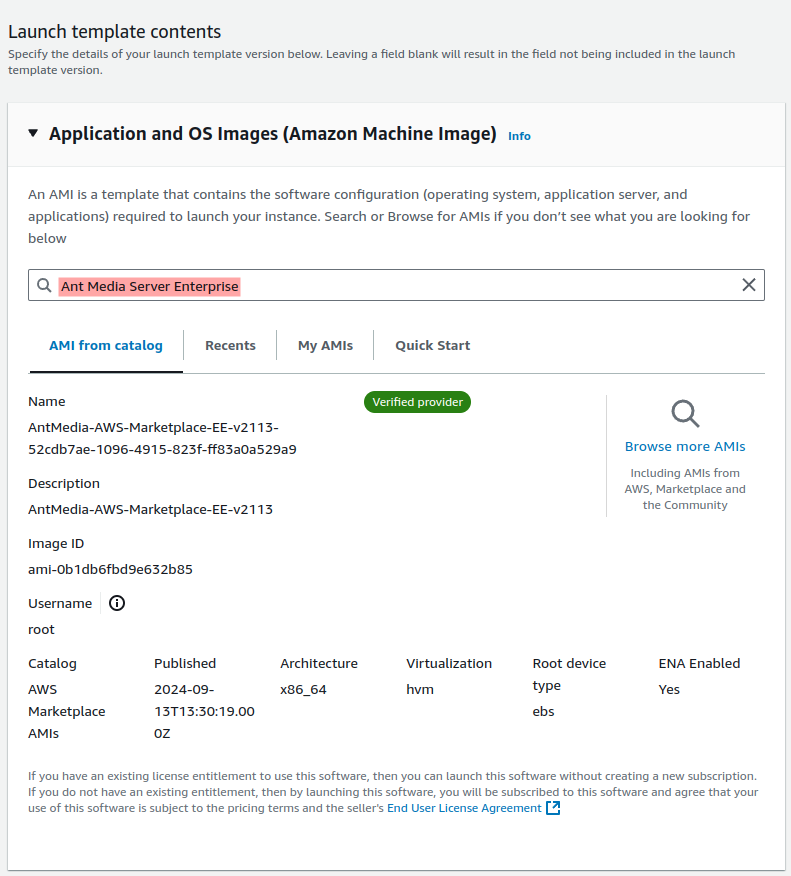Click the external link icon after agreement
Screen dimensions: 791x876
(553, 808)
